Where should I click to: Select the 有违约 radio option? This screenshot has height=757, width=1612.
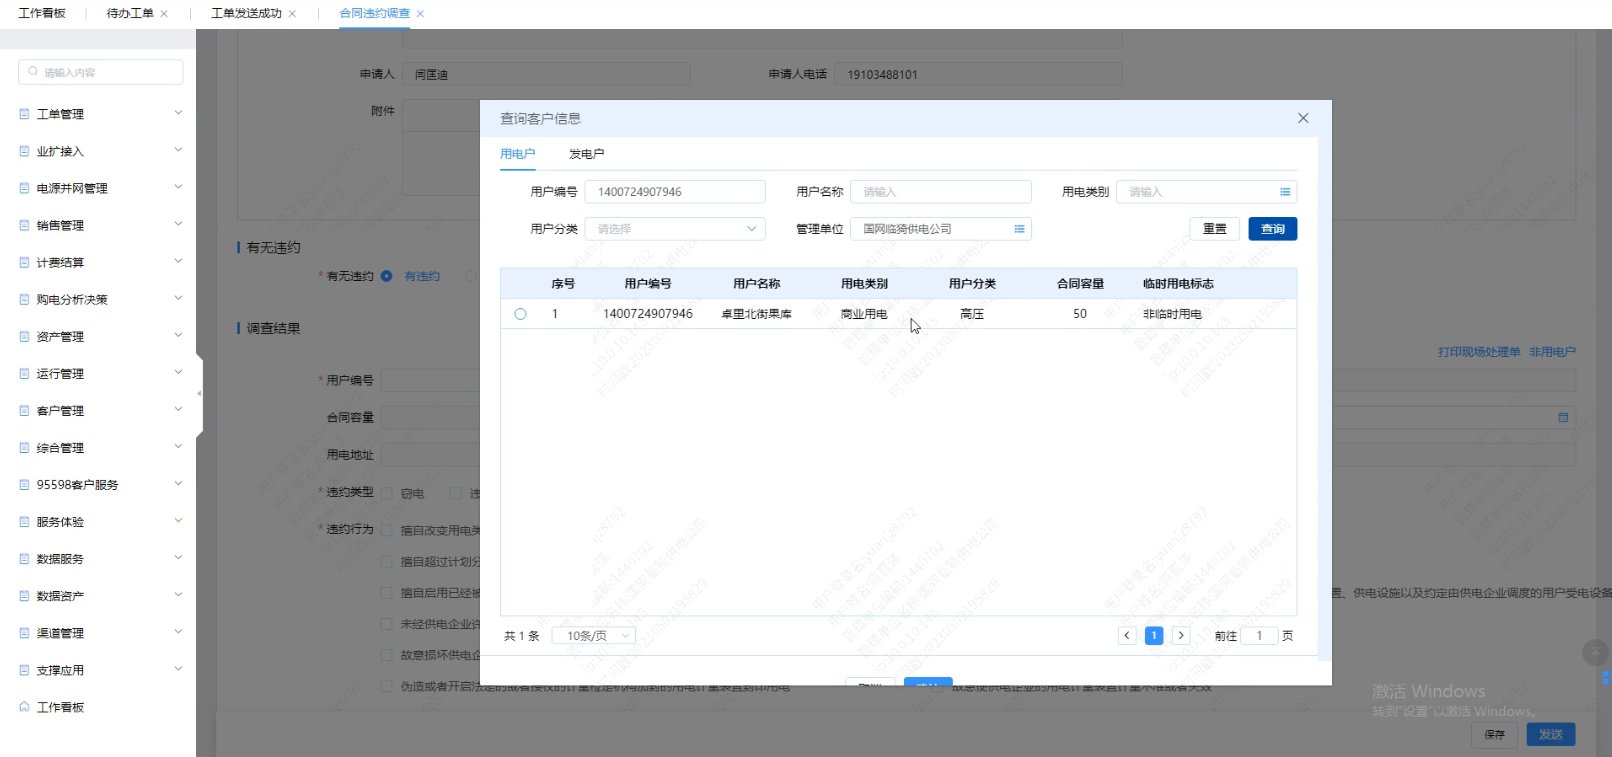tap(386, 276)
